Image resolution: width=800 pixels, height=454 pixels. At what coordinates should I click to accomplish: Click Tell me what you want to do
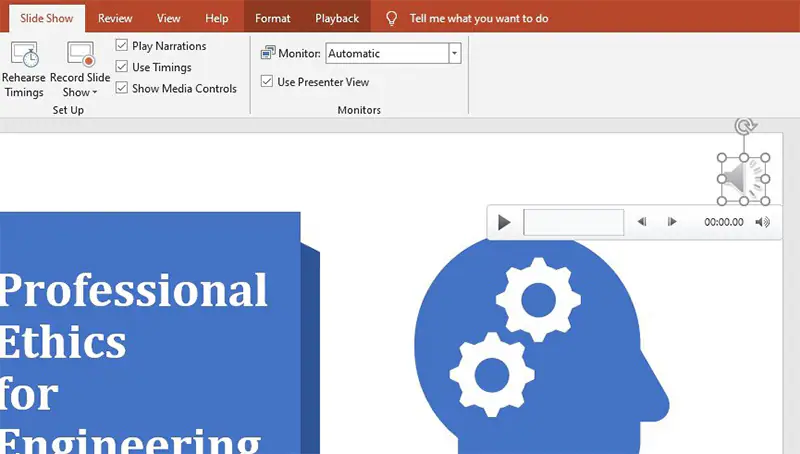pyautogui.click(x=479, y=18)
